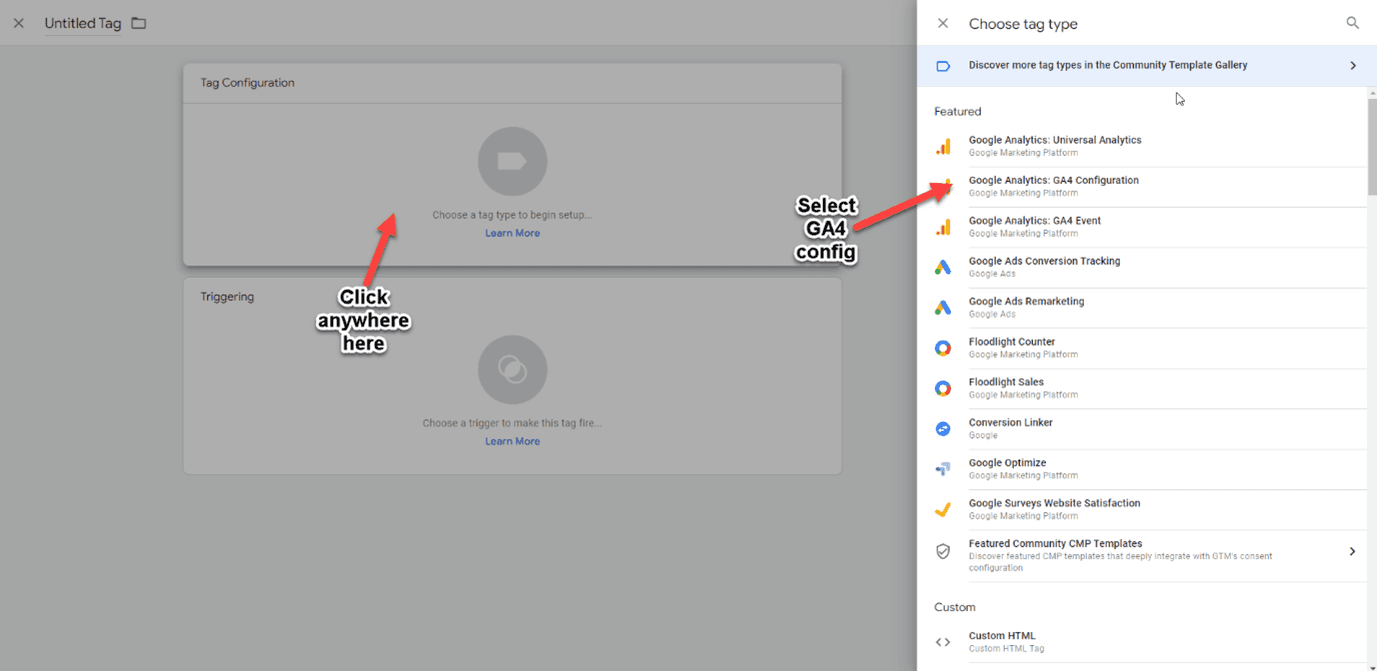
Task: Select Google Analytics: GA4 Configuration
Action: (1053, 181)
